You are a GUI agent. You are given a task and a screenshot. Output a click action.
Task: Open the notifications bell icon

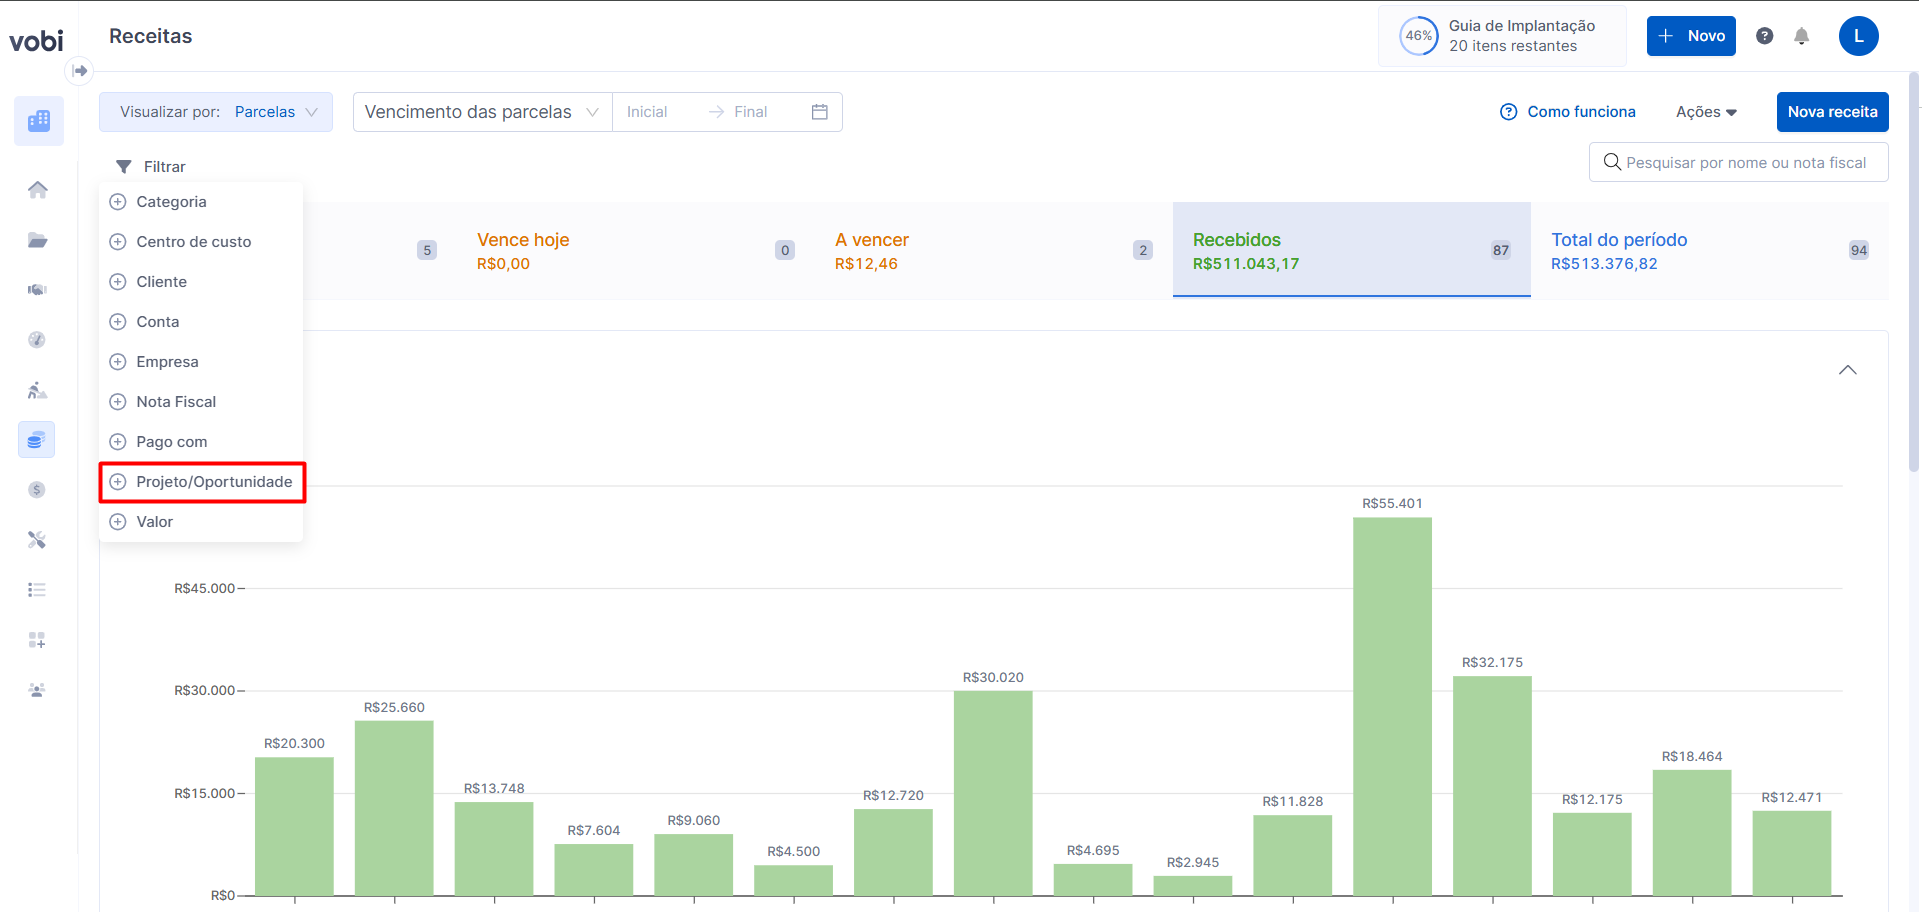click(1801, 36)
